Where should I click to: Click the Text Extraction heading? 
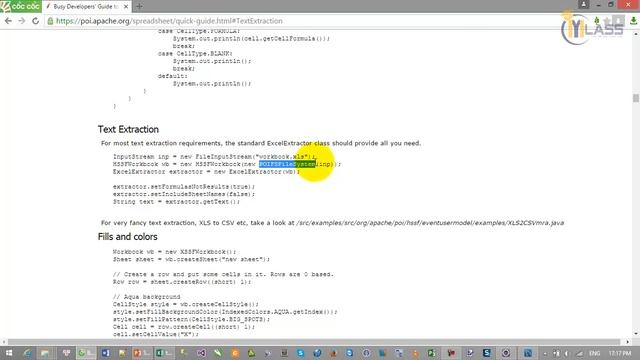[x=128, y=129]
